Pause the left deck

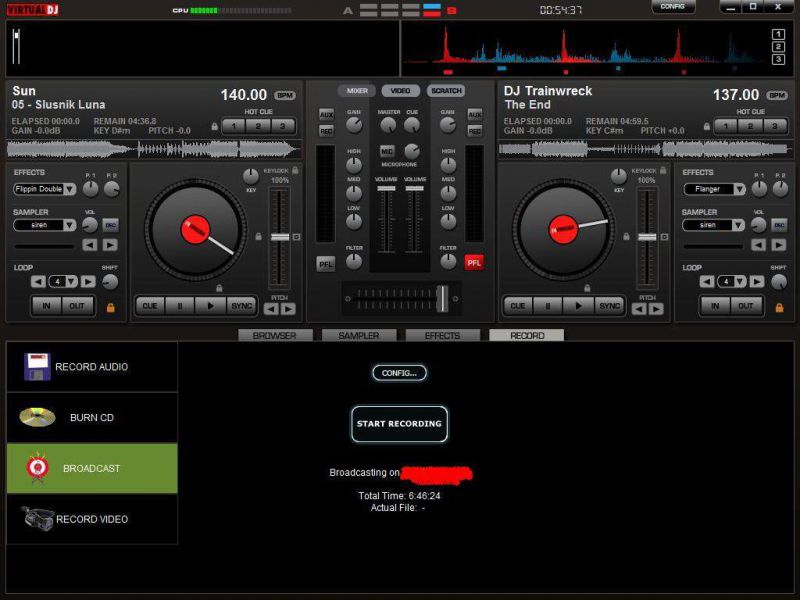[180, 306]
